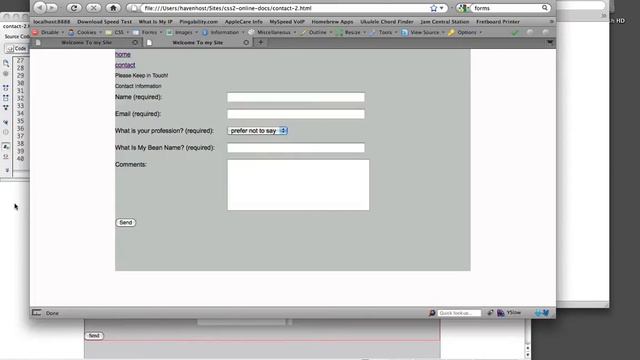Screen dimensions: 640x360
Task: Click the Quick lookup field in status bar
Action: pos(459,313)
